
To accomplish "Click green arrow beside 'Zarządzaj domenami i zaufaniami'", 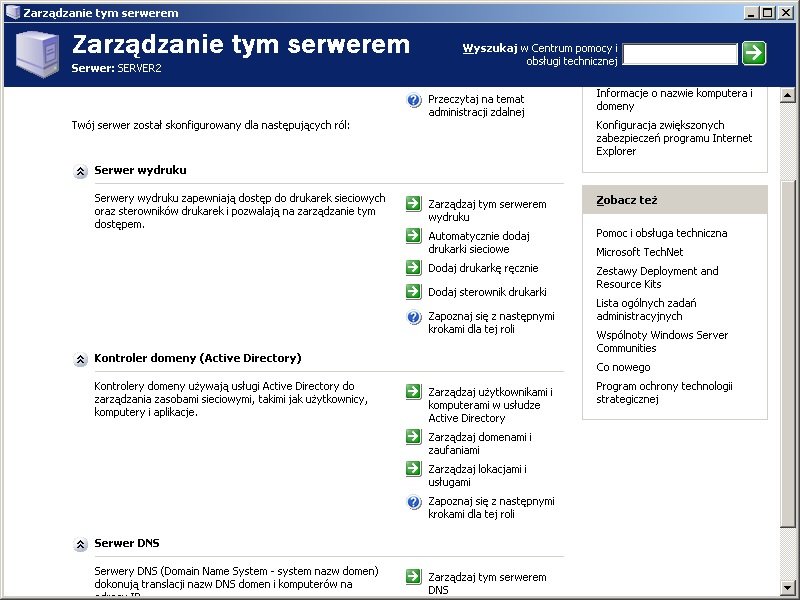I will 414,437.
